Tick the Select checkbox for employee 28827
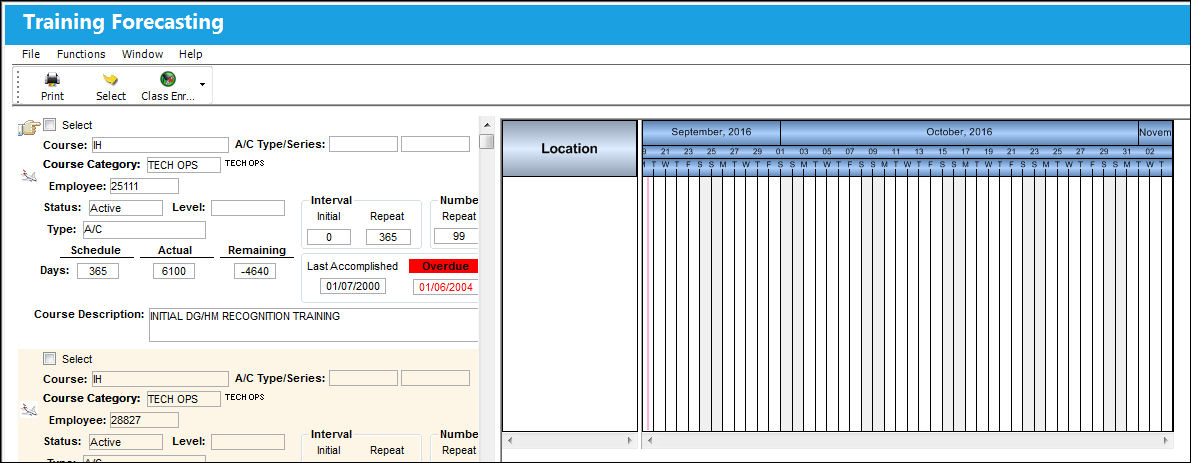Screen dimensions: 1191x463 click(x=49, y=358)
